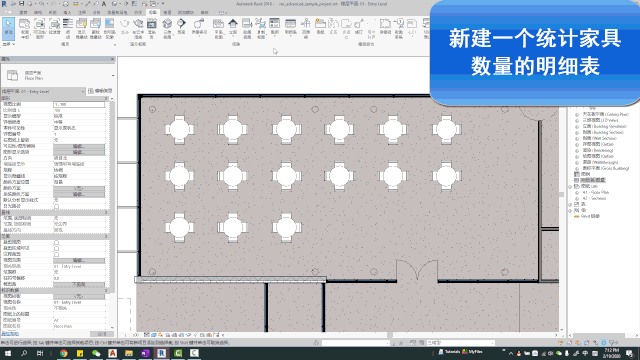Open the Render teapot tool
The image size is (640, 360).
click(124, 27)
